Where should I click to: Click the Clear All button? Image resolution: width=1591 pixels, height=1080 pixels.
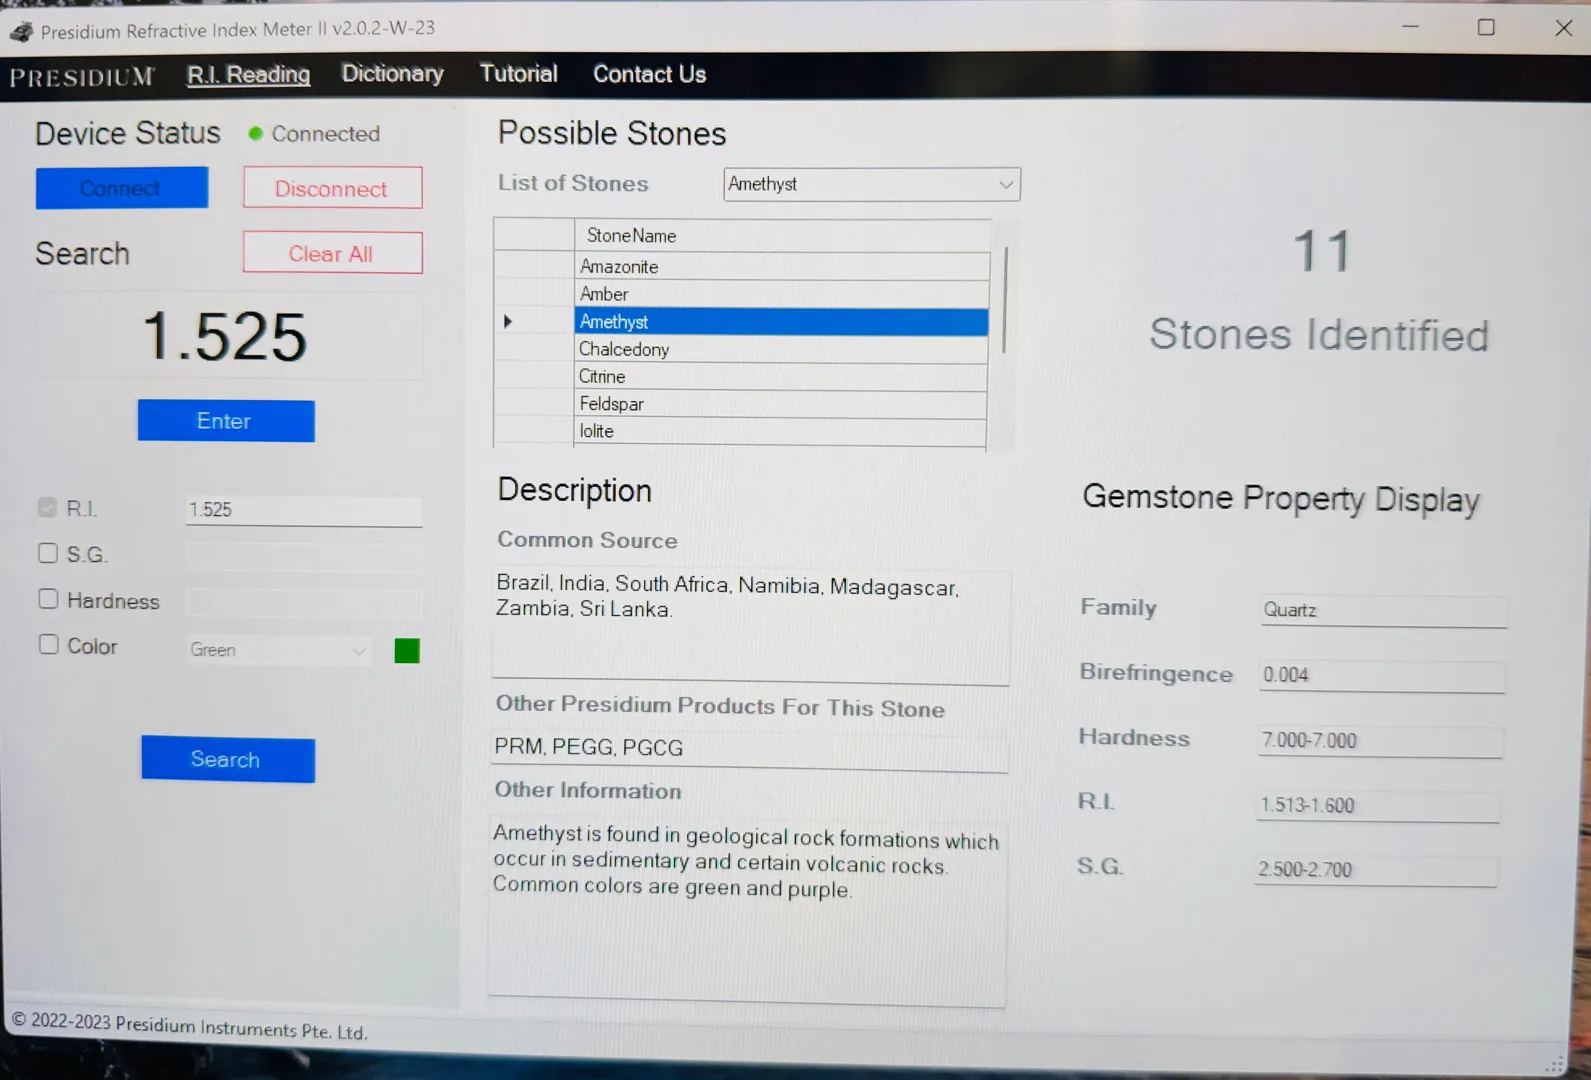click(332, 254)
